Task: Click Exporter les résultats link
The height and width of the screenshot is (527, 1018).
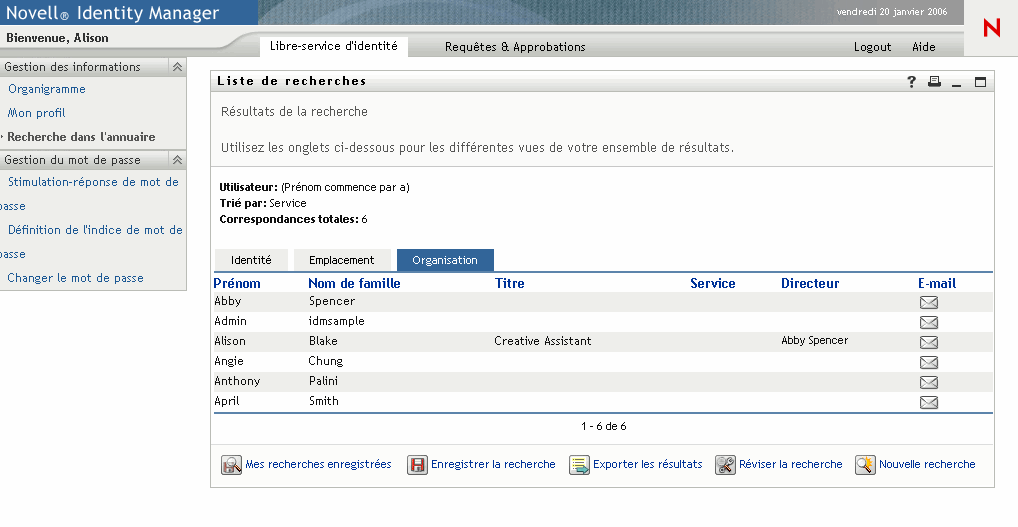Action: [647, 464]
